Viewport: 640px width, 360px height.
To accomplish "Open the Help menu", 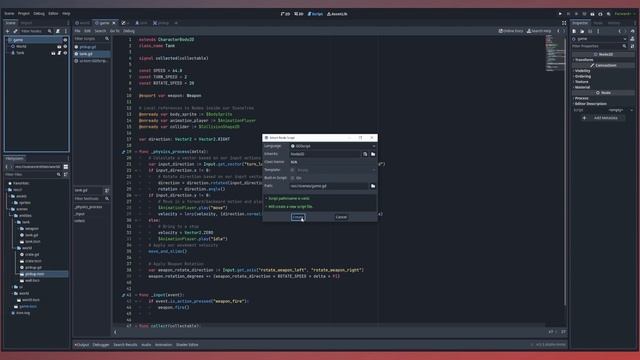I will click(x=66, y=13).
